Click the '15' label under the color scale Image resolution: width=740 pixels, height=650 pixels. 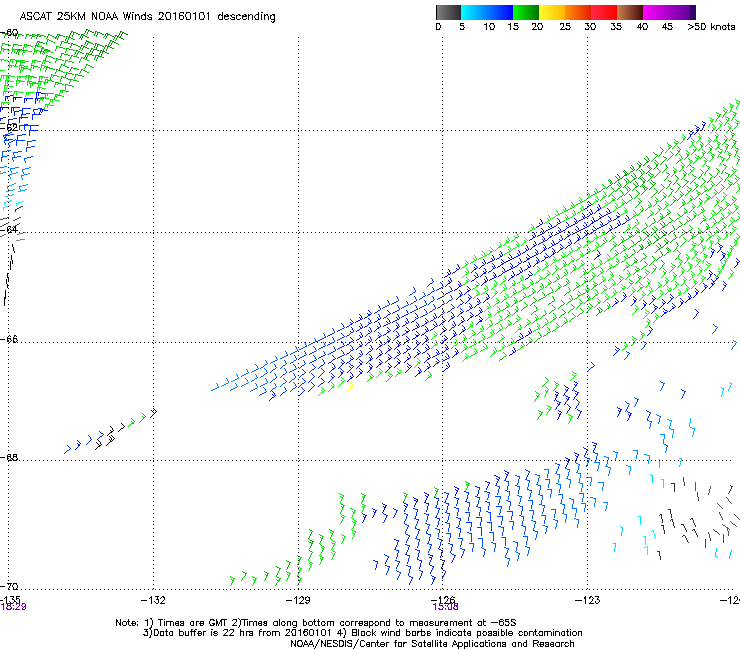pyautogui.click(x=513, y=26)
